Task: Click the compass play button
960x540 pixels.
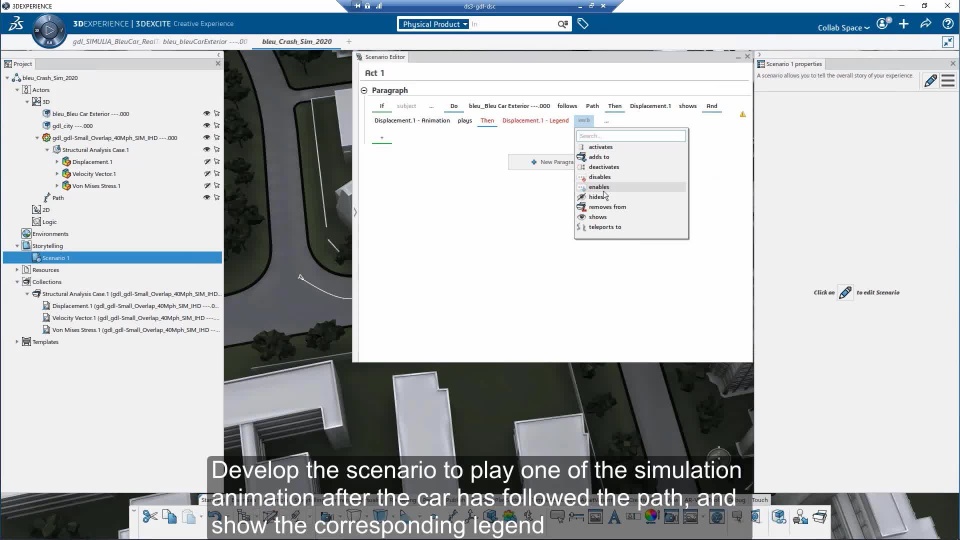Action: 49,29
